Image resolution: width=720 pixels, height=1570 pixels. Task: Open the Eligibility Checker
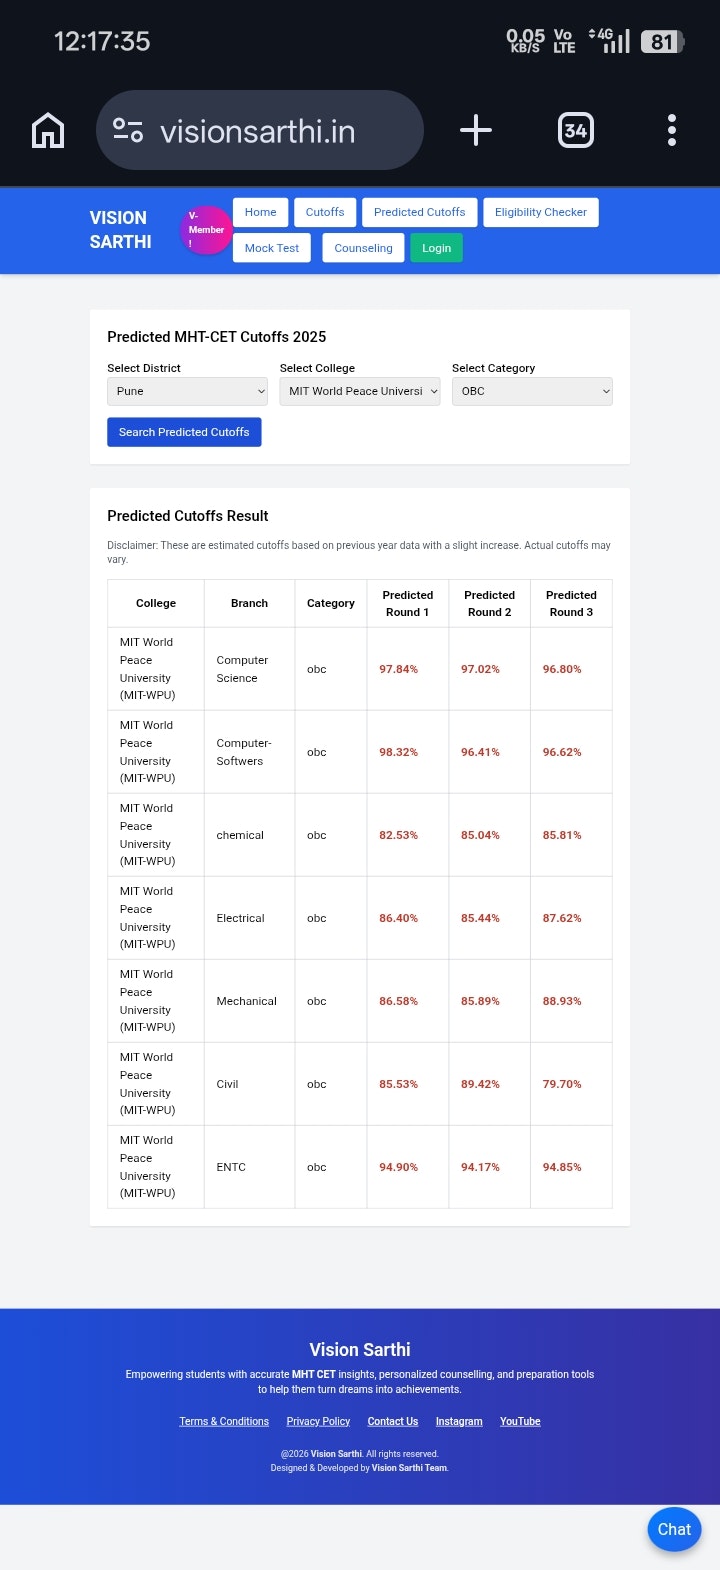pos(540,212)
